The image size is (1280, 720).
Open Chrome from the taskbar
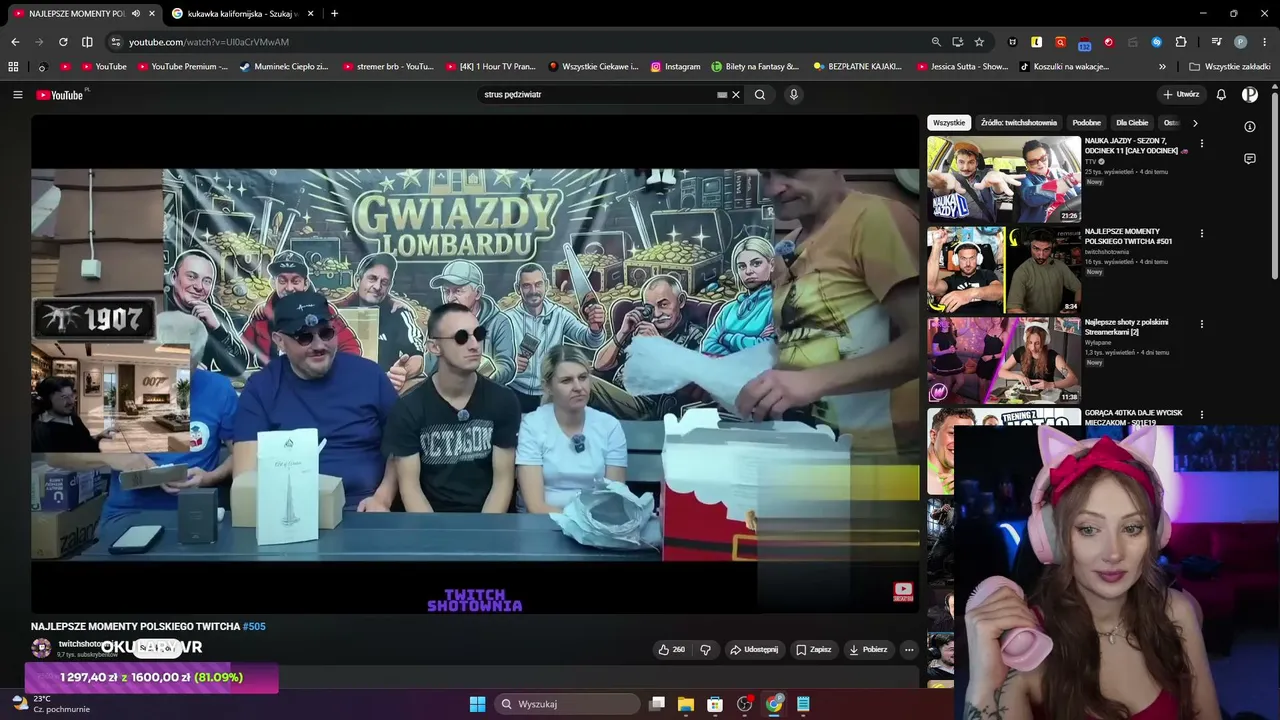point(774,704)
